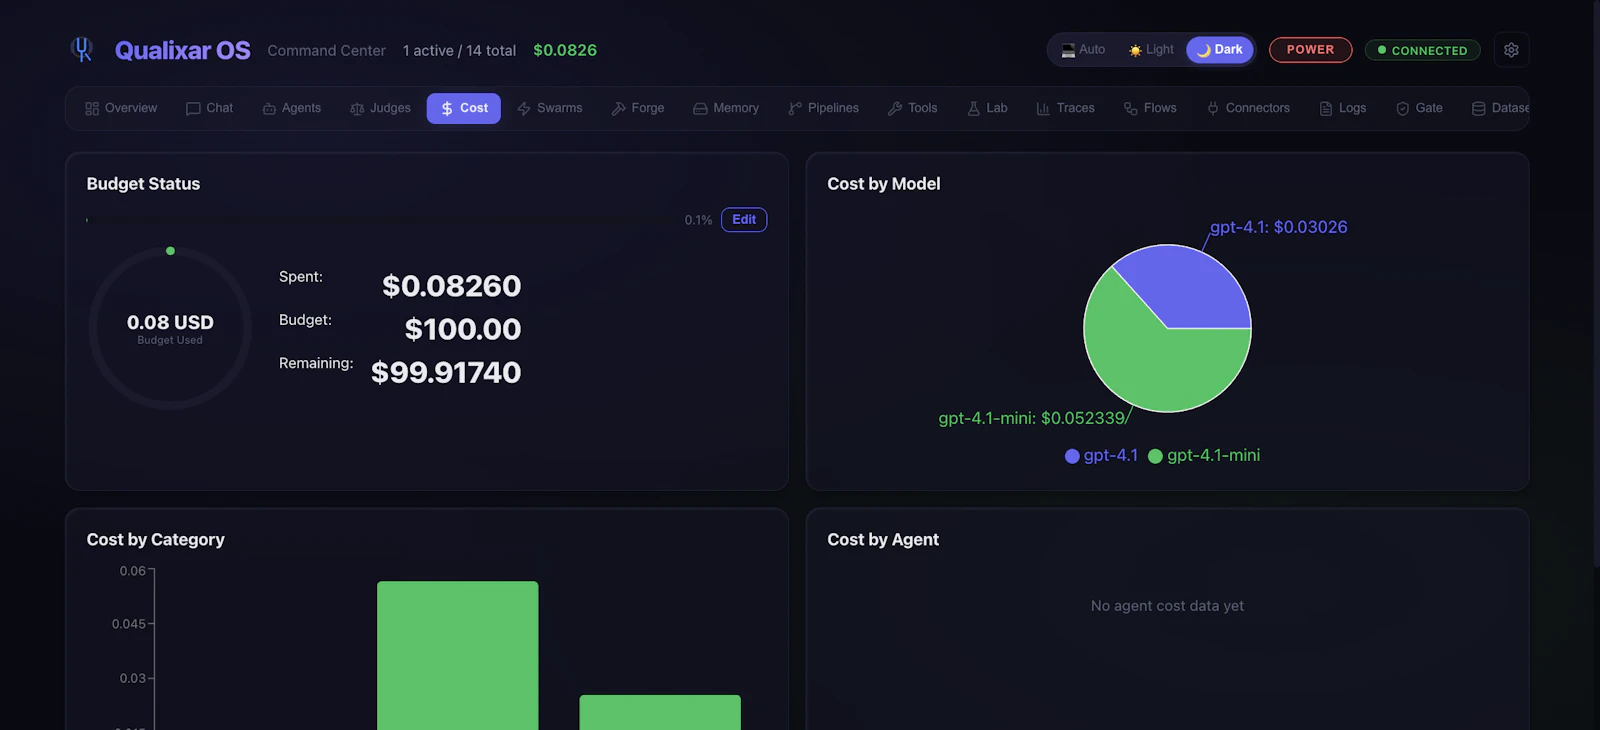Screen dimensions: 1600x730
Task: Open the Flows tab
Action: pyautogui.click(x=1150, y=108)
